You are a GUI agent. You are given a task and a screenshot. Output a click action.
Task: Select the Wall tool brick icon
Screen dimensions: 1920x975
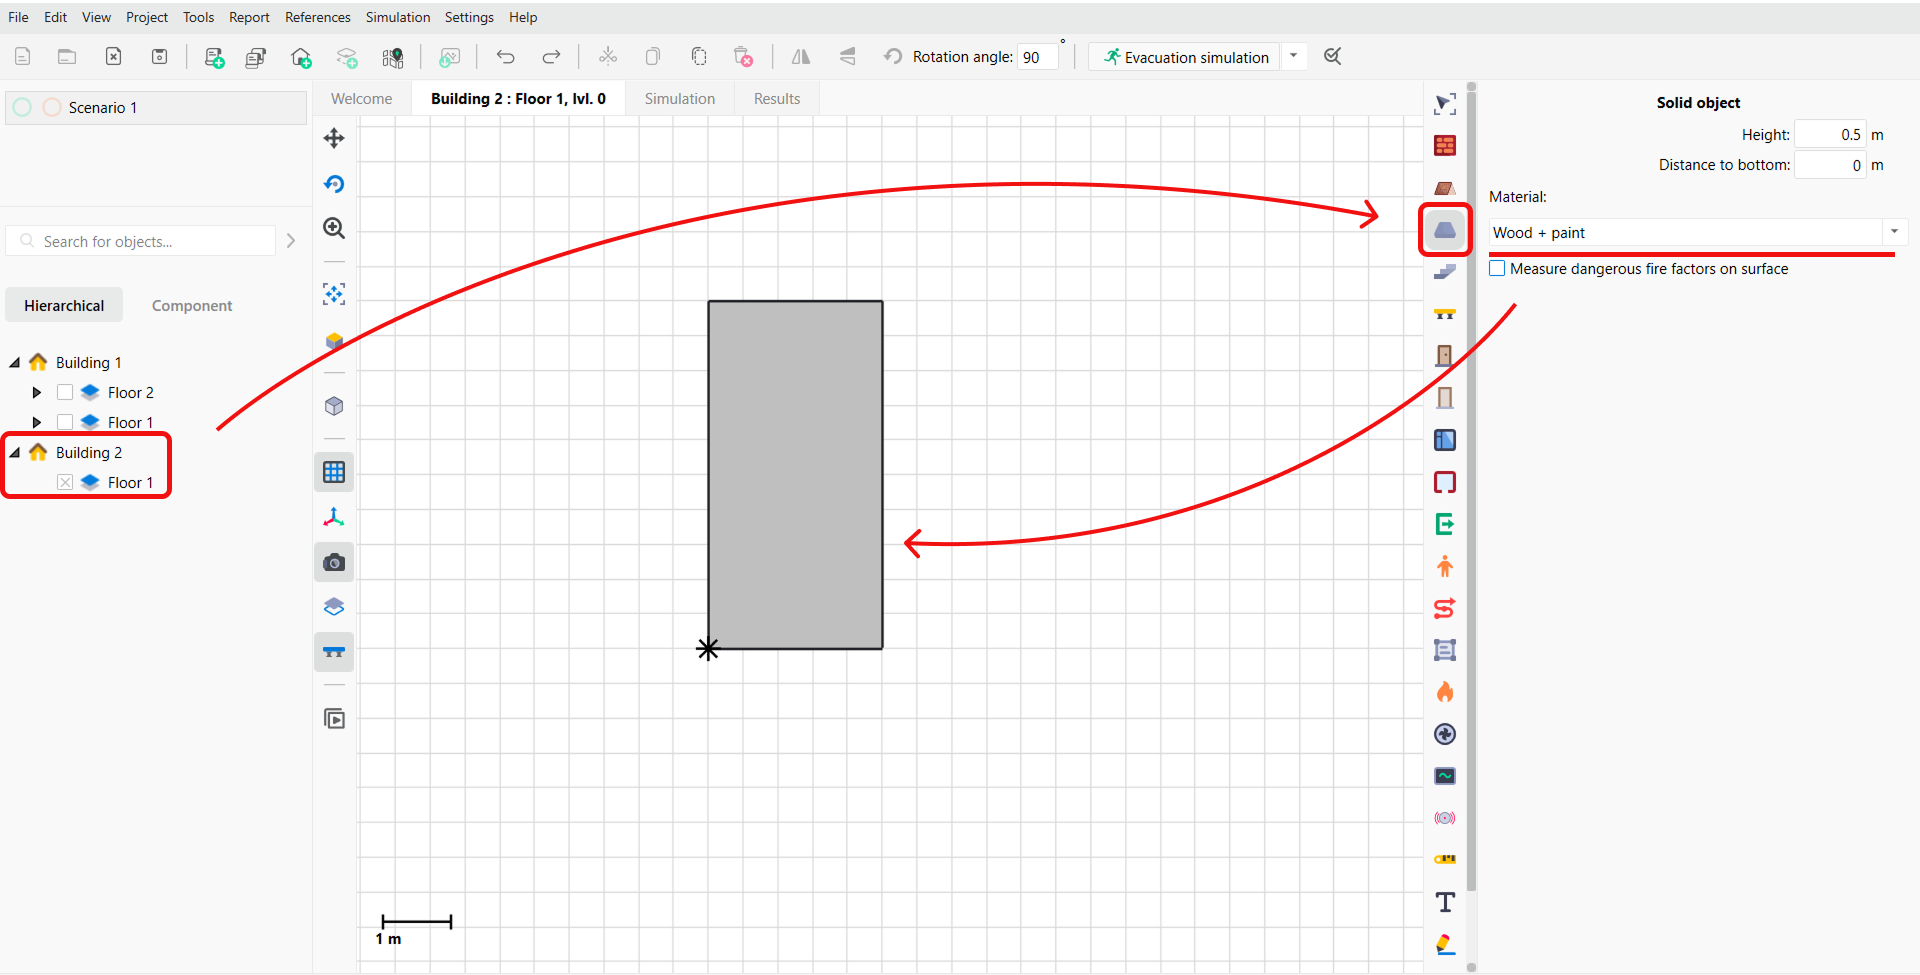(x=1444, y=146)
